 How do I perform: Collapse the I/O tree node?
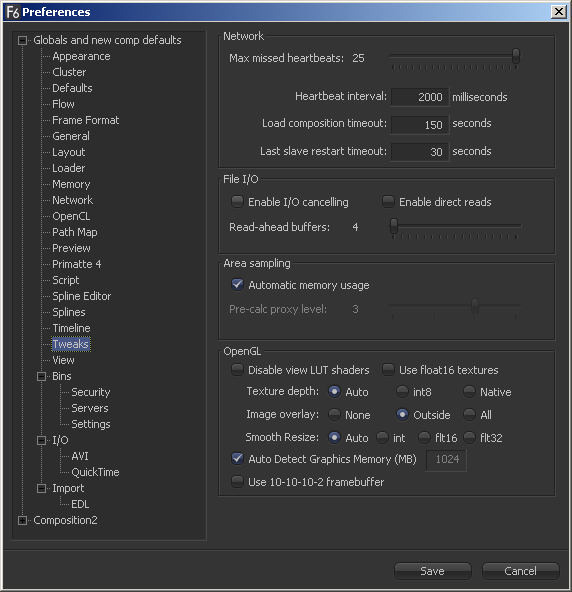(x=42, y=440)
